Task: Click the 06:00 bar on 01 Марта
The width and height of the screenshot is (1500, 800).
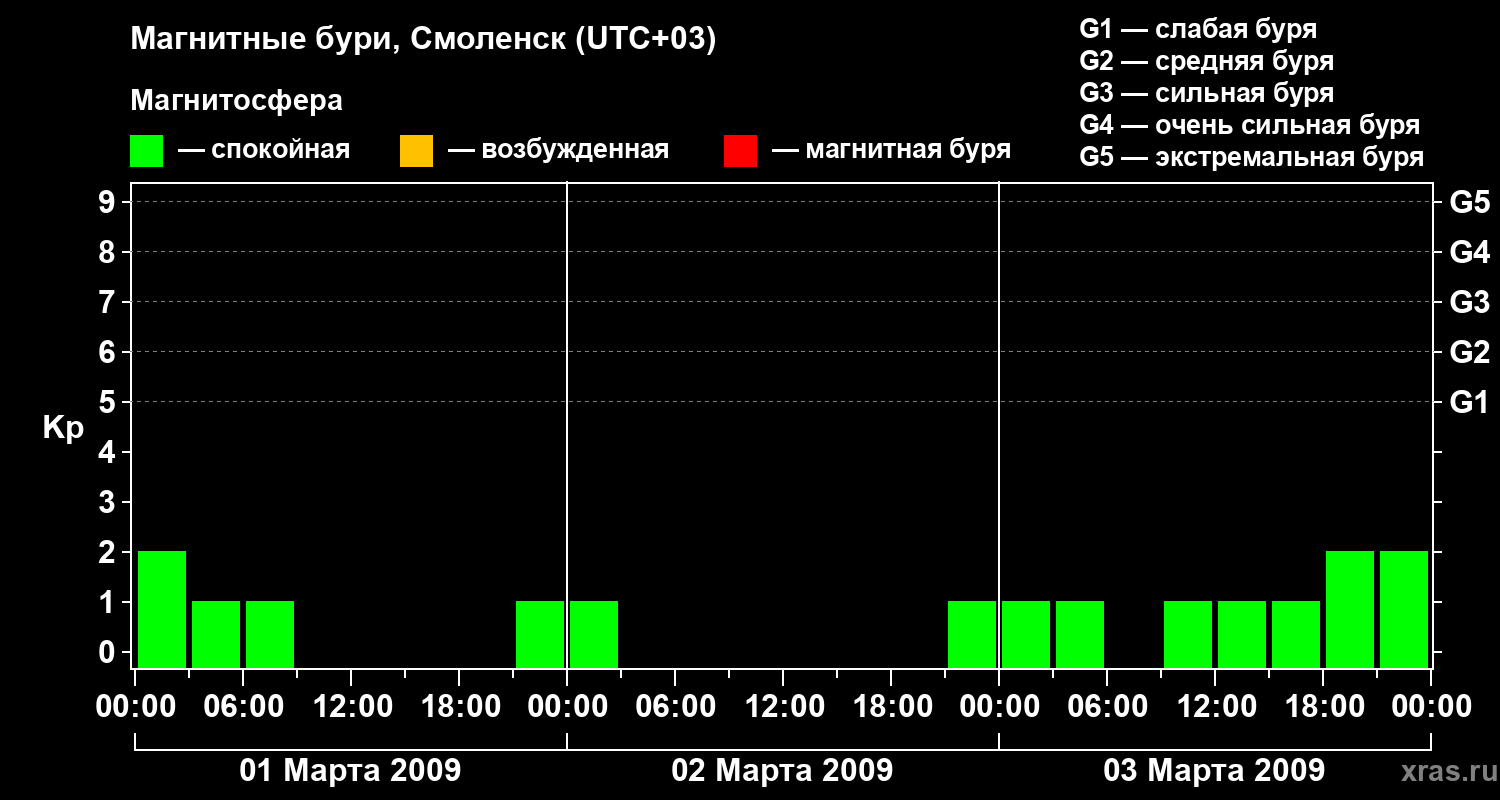Action: point(270,634)
